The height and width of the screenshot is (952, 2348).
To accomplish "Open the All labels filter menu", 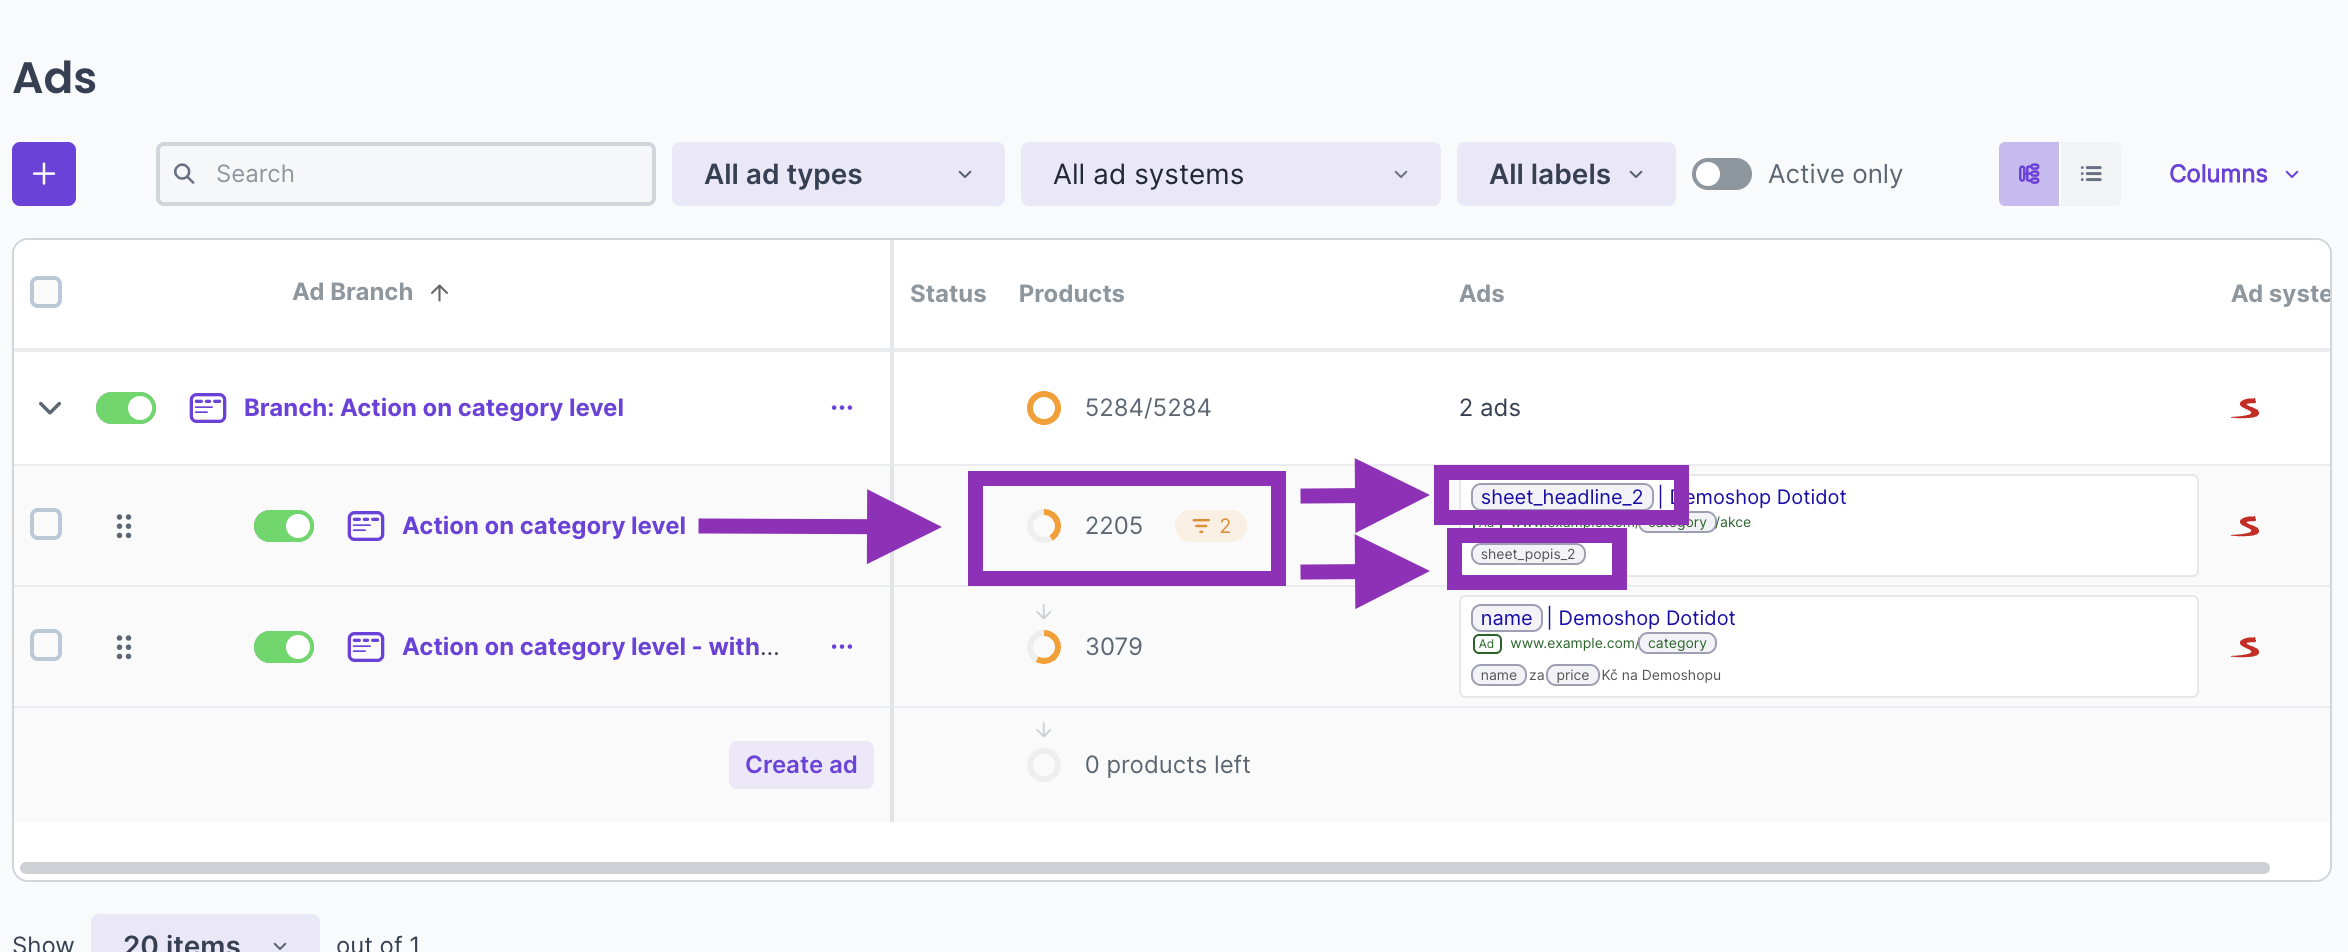I will click(x=1565, y=174).
